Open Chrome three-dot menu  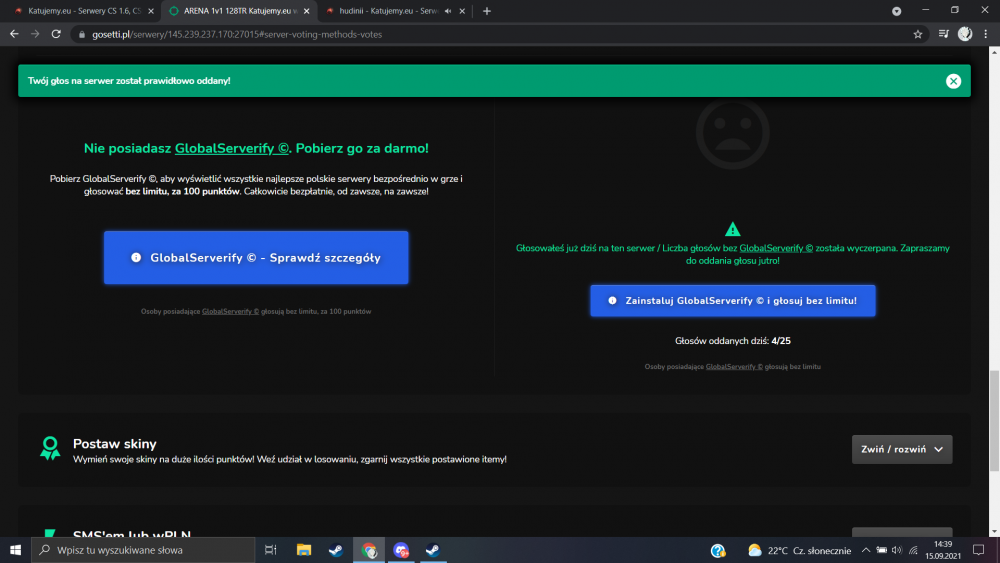coord(986,34)
